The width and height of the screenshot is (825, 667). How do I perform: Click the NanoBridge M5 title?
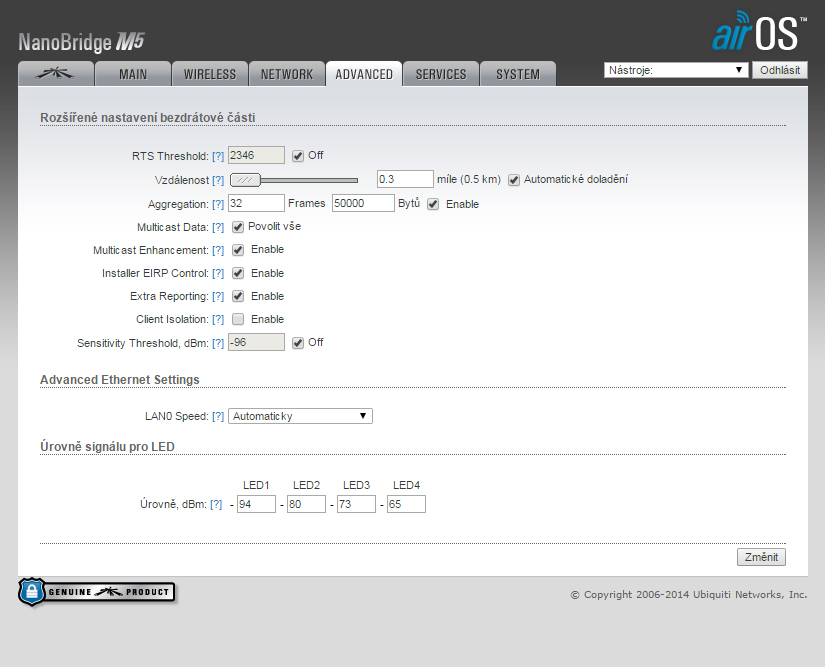[82, 42]
